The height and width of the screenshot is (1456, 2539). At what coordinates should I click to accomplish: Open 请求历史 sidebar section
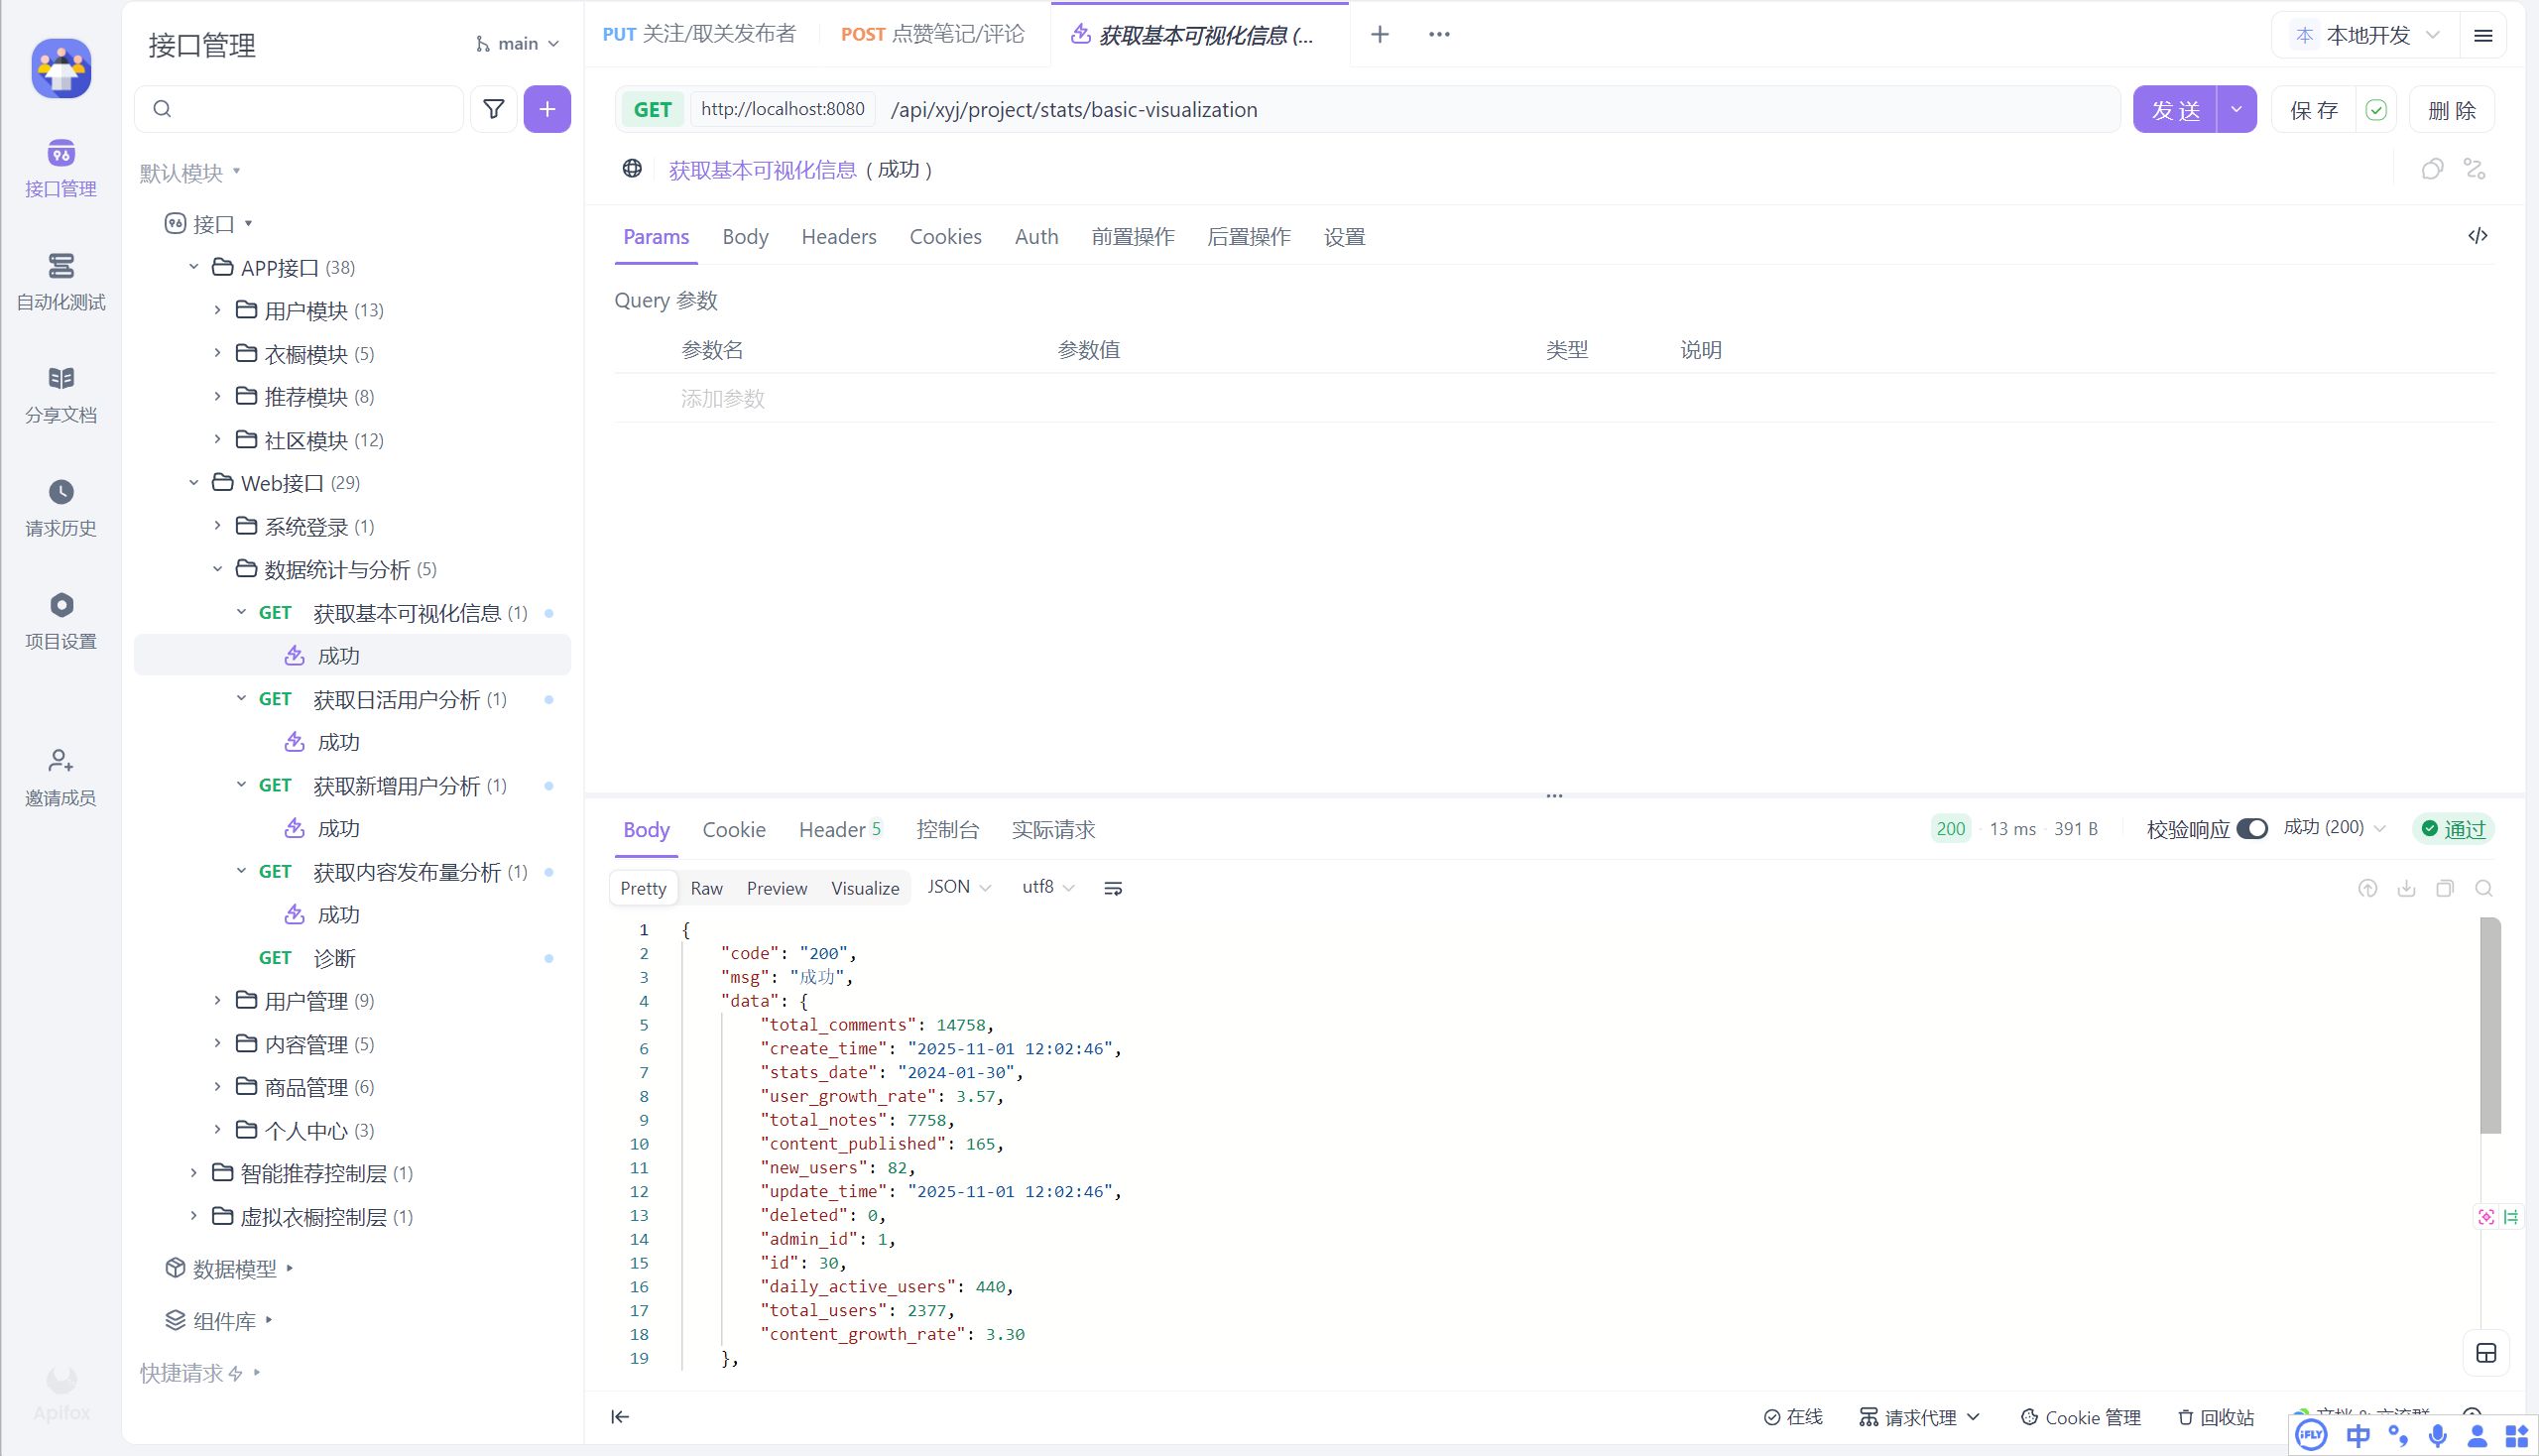[61, 508]
